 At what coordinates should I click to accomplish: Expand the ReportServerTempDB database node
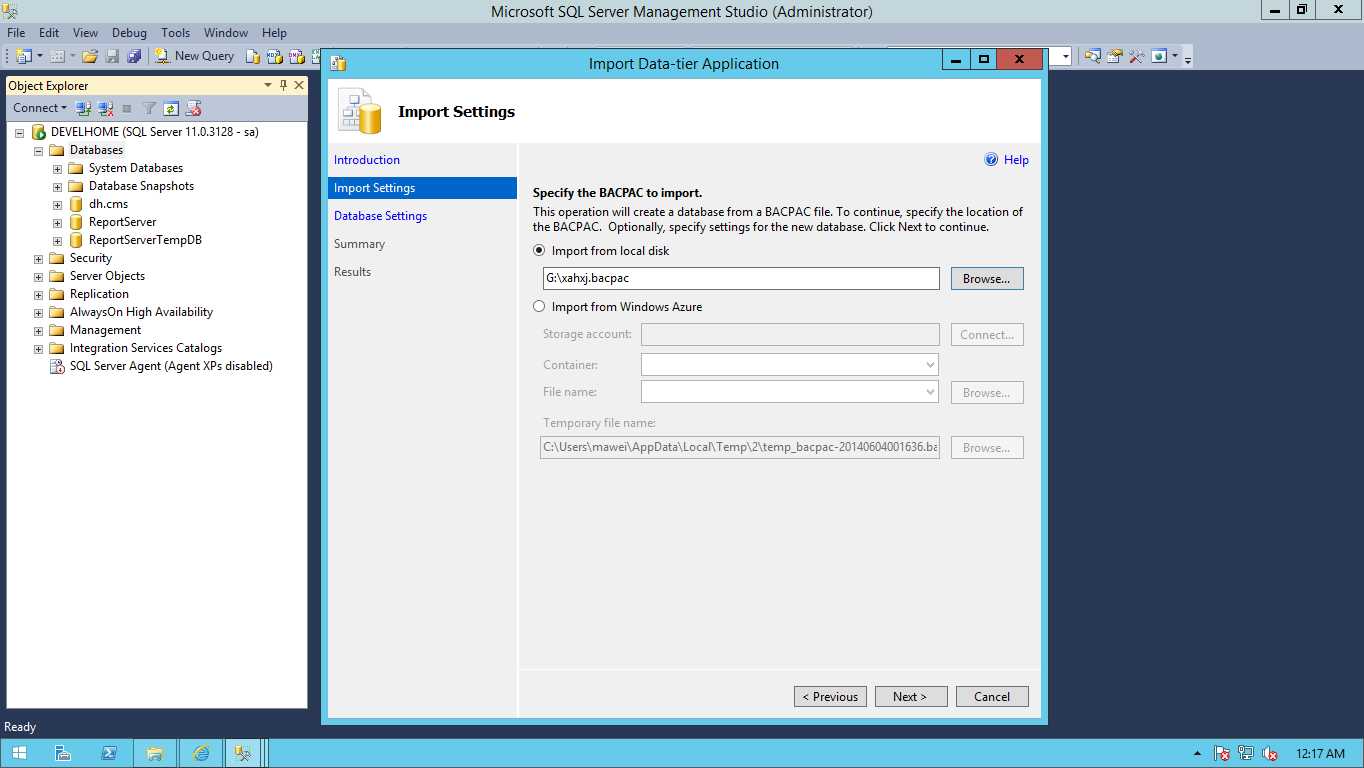[x=57, y=240]
